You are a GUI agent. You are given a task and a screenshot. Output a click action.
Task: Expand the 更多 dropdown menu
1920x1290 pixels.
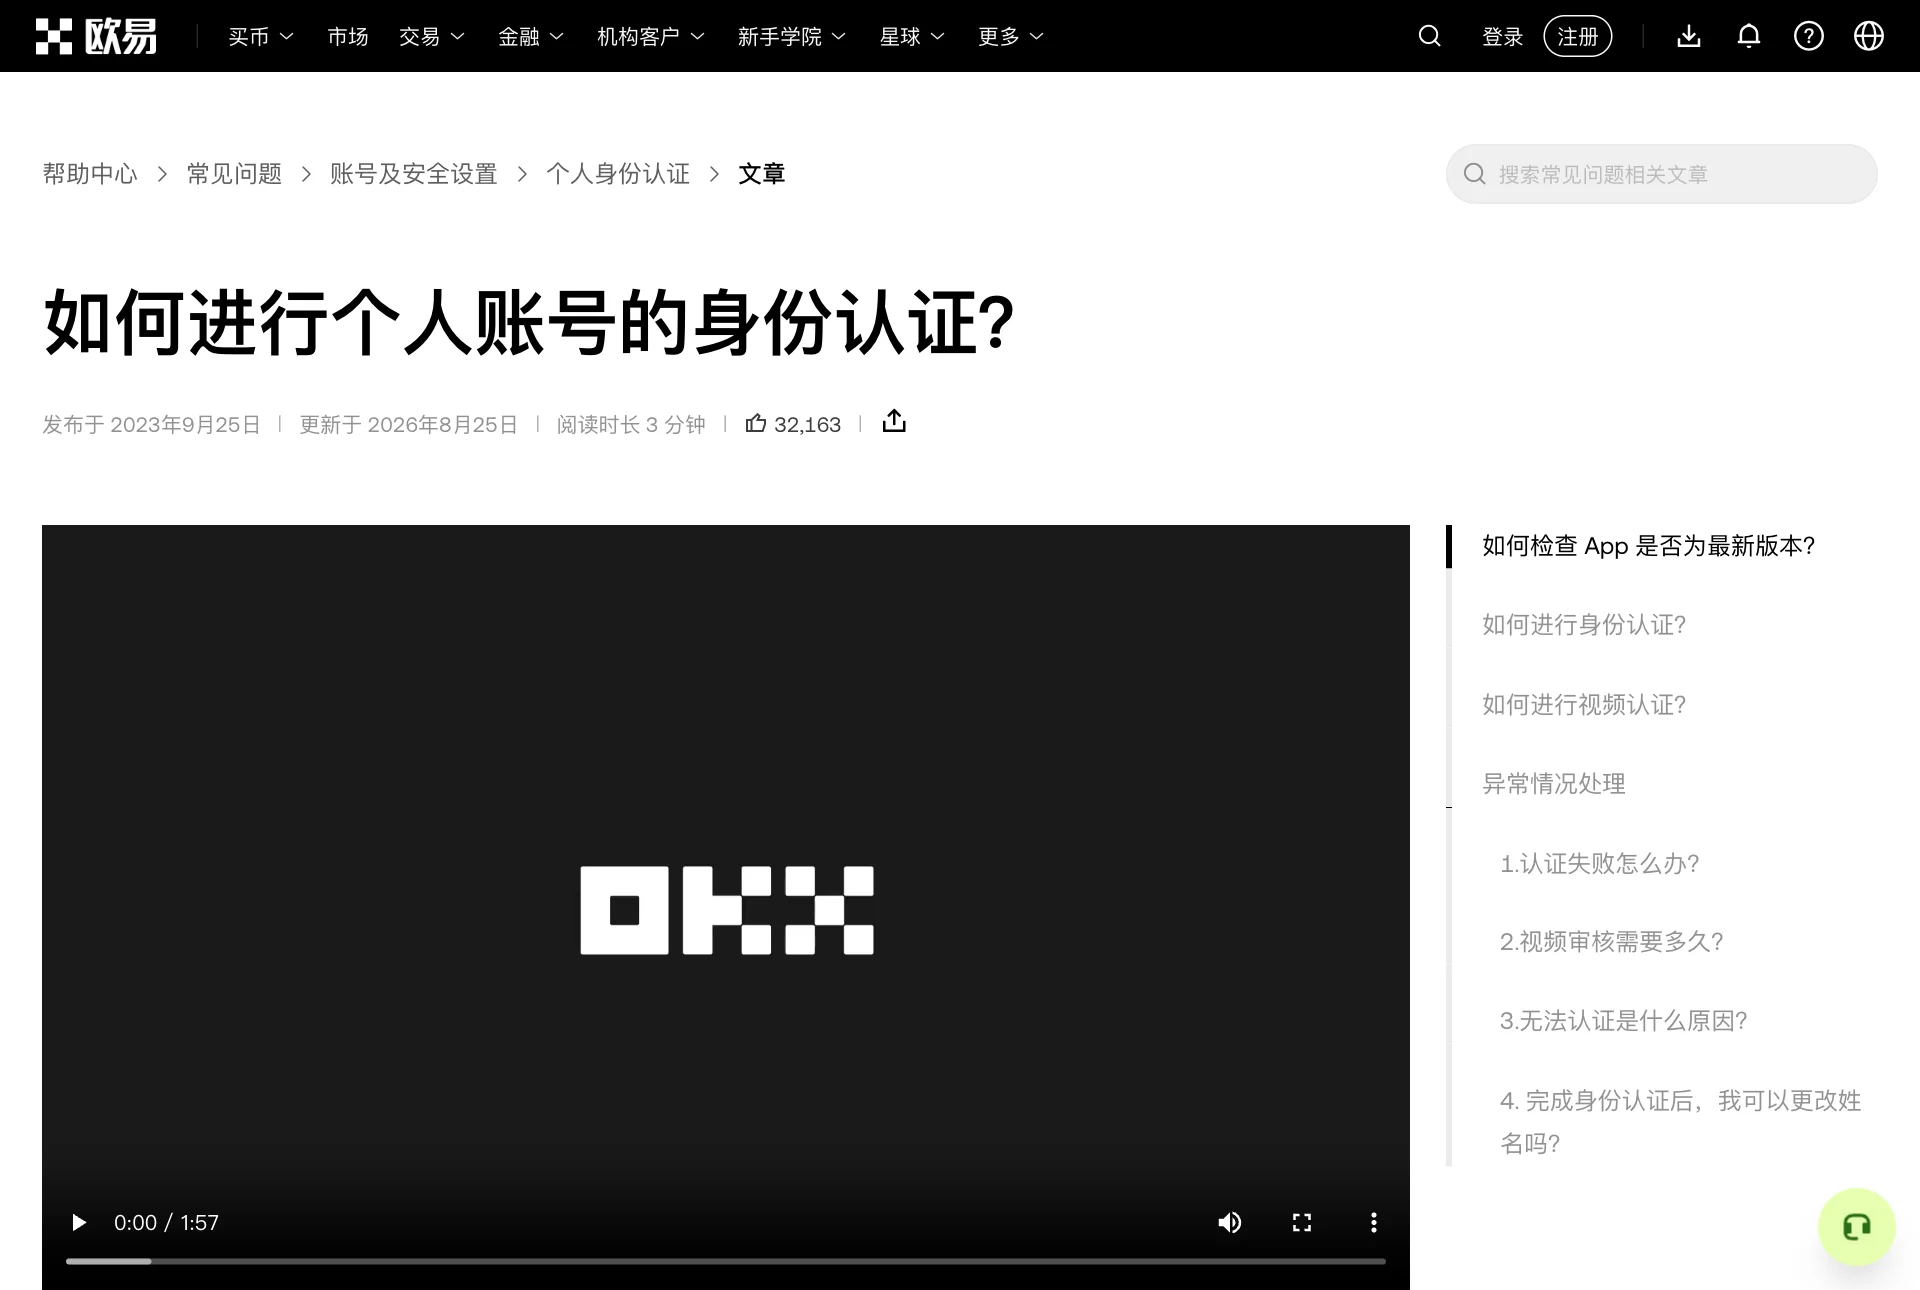(1011, 37)
